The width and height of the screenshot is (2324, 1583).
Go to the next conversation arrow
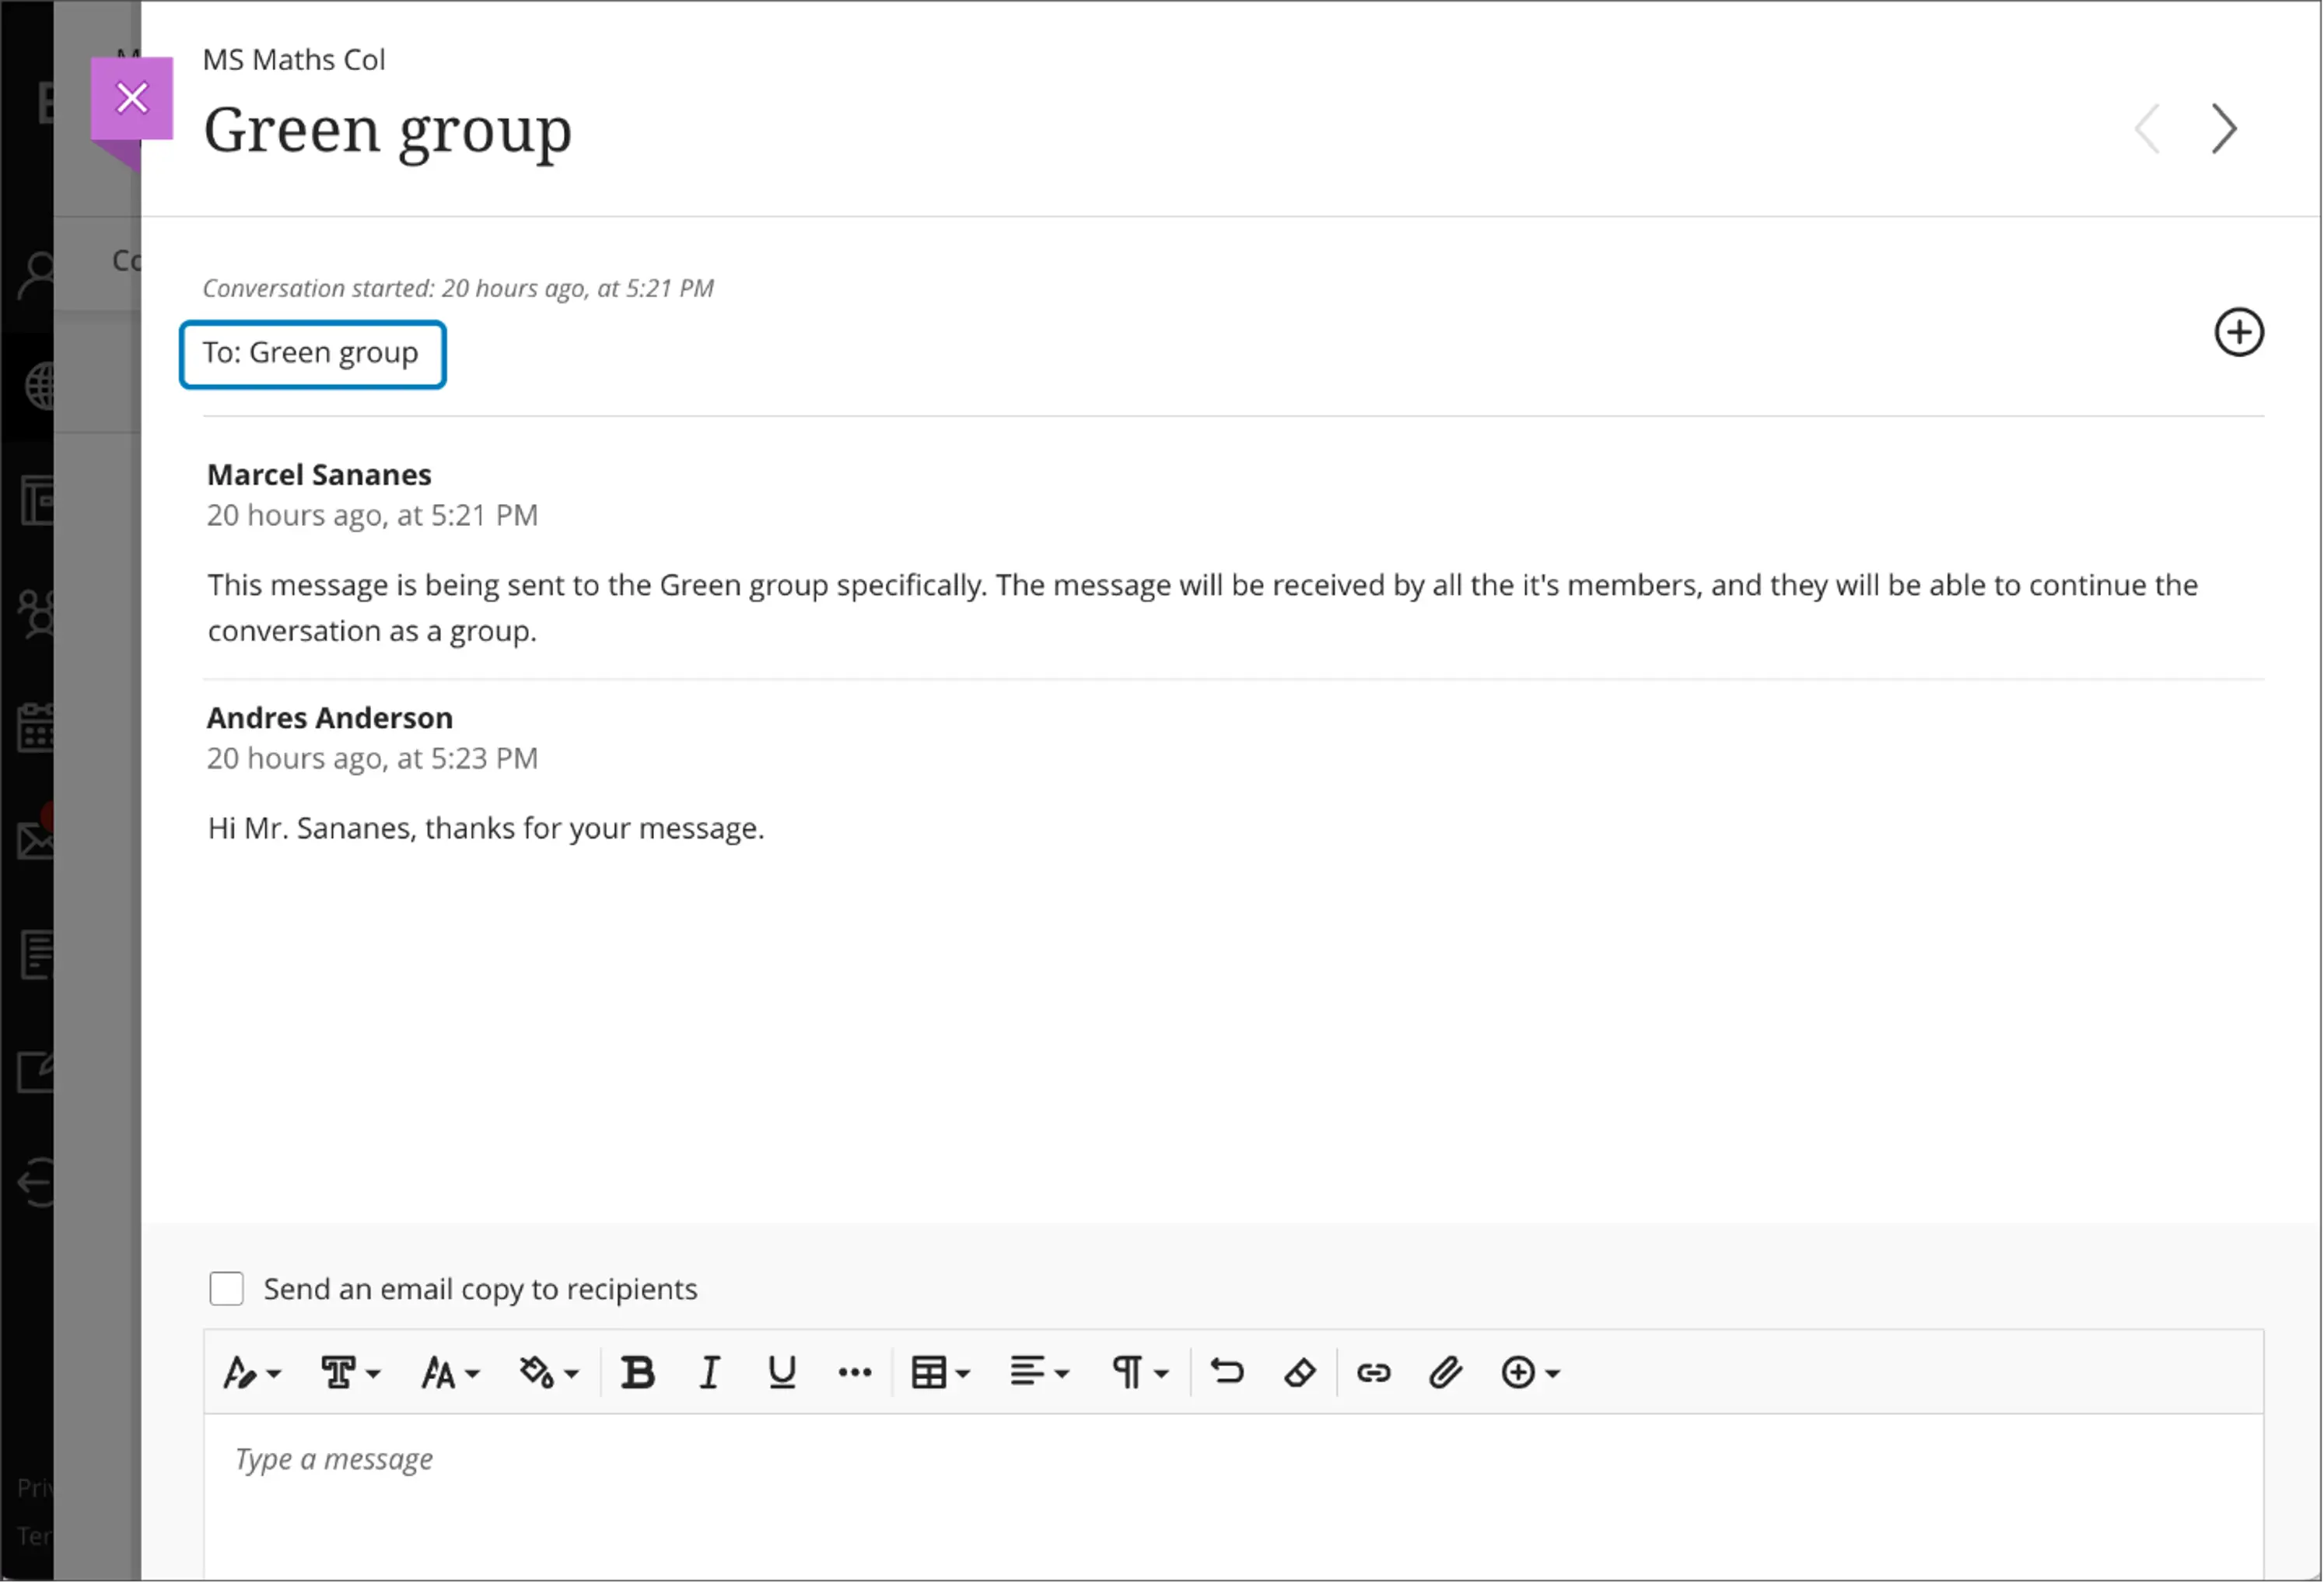pos(2223,129)
